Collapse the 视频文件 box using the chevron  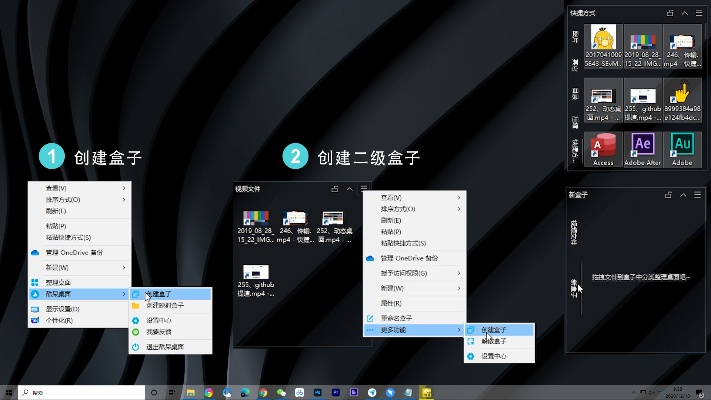pos(349,188)
